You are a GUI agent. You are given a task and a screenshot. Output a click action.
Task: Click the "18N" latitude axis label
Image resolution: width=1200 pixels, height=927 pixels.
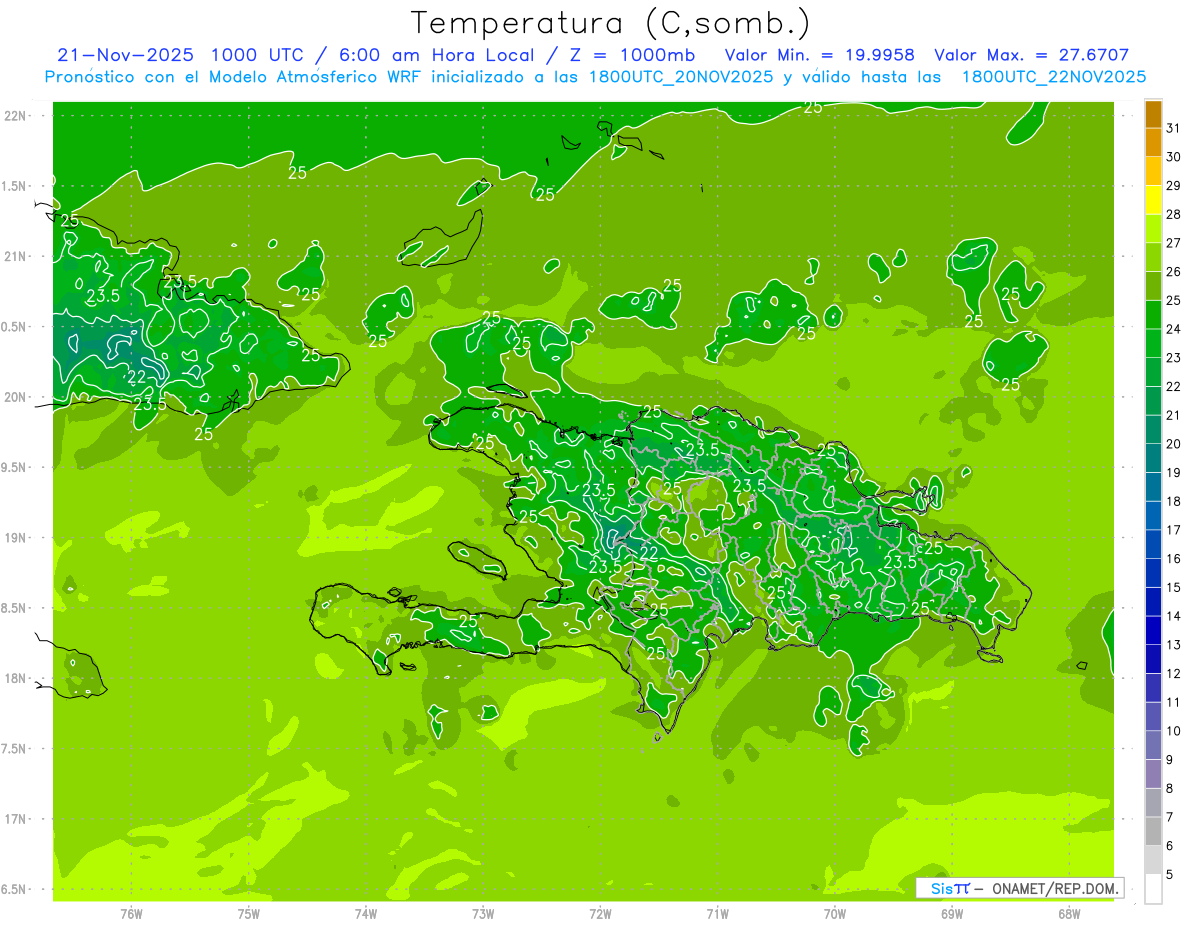16,679
